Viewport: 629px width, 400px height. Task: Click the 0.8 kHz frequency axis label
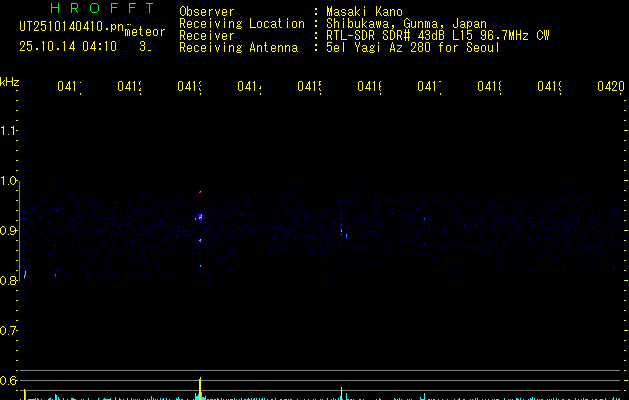[8, 281]
